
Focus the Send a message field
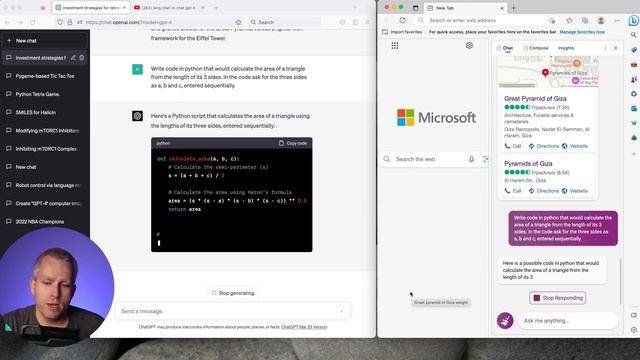point(233,311)
